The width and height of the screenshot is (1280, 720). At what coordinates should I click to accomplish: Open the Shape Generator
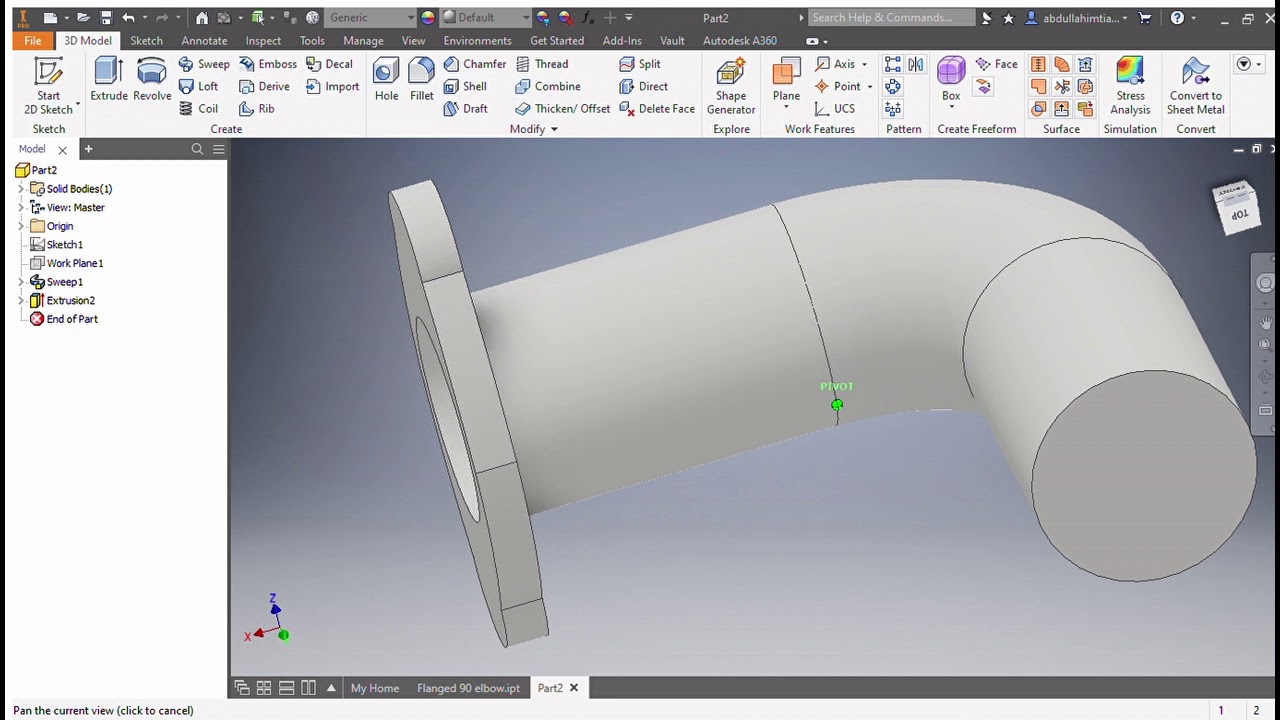pos(731,86)
